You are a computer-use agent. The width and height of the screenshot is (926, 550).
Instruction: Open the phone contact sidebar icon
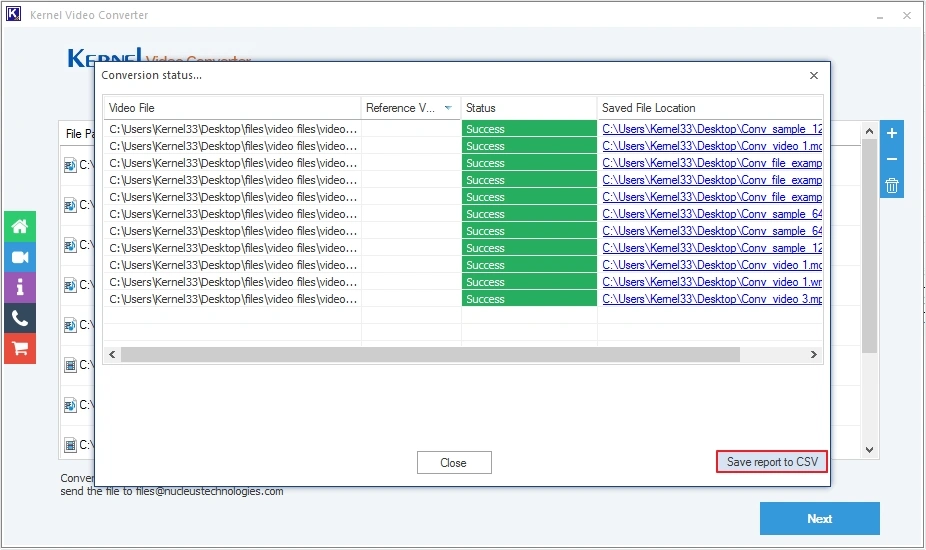(x=20, y=318)
